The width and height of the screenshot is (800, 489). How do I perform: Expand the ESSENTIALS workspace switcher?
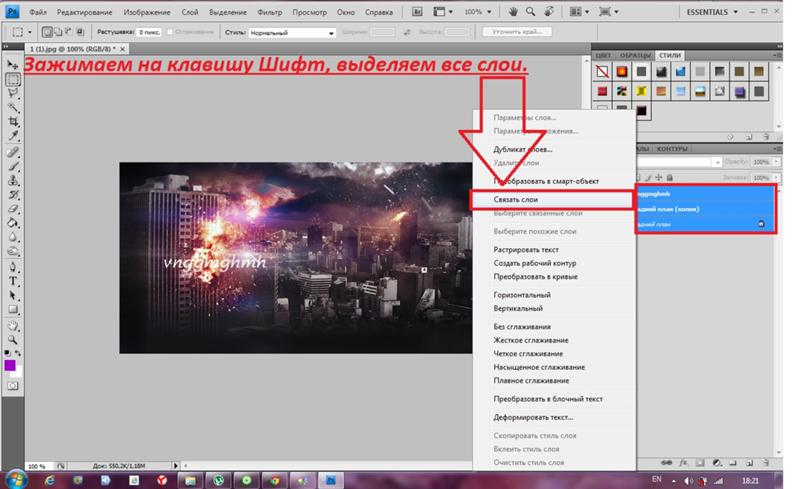pyautogui.click(x=716, y=12)
